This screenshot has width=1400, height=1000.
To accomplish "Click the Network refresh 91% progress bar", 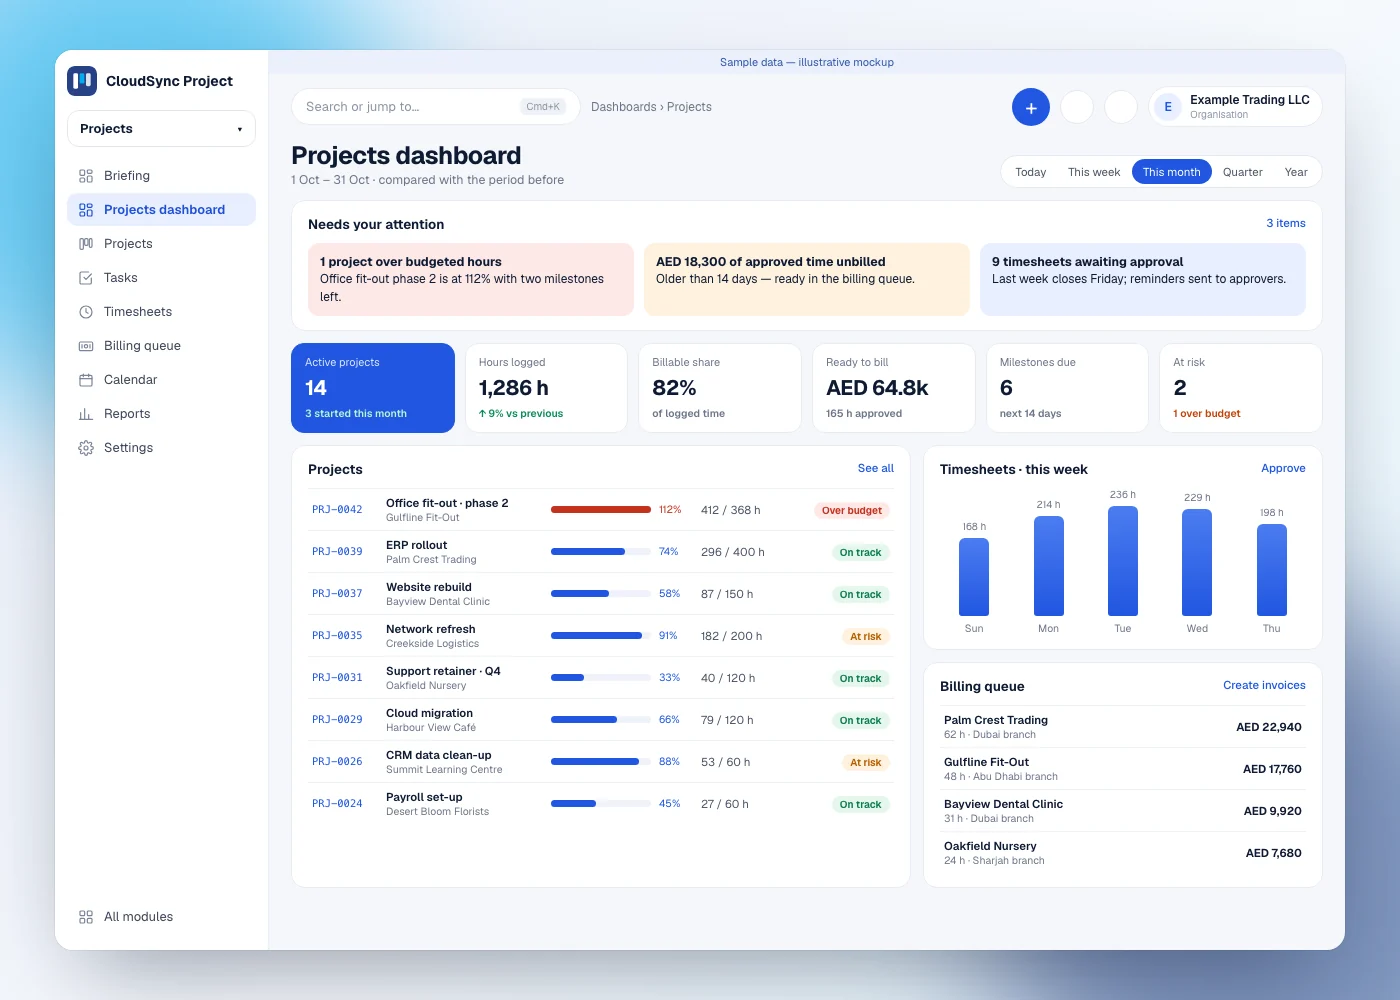I will (x=601, y=636).
